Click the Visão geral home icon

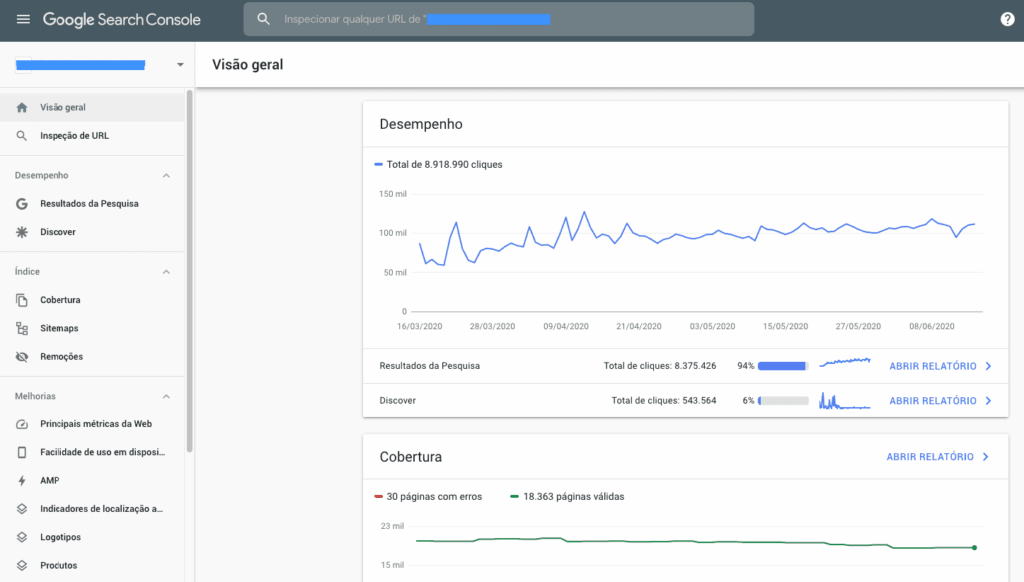tap(22, 107)
